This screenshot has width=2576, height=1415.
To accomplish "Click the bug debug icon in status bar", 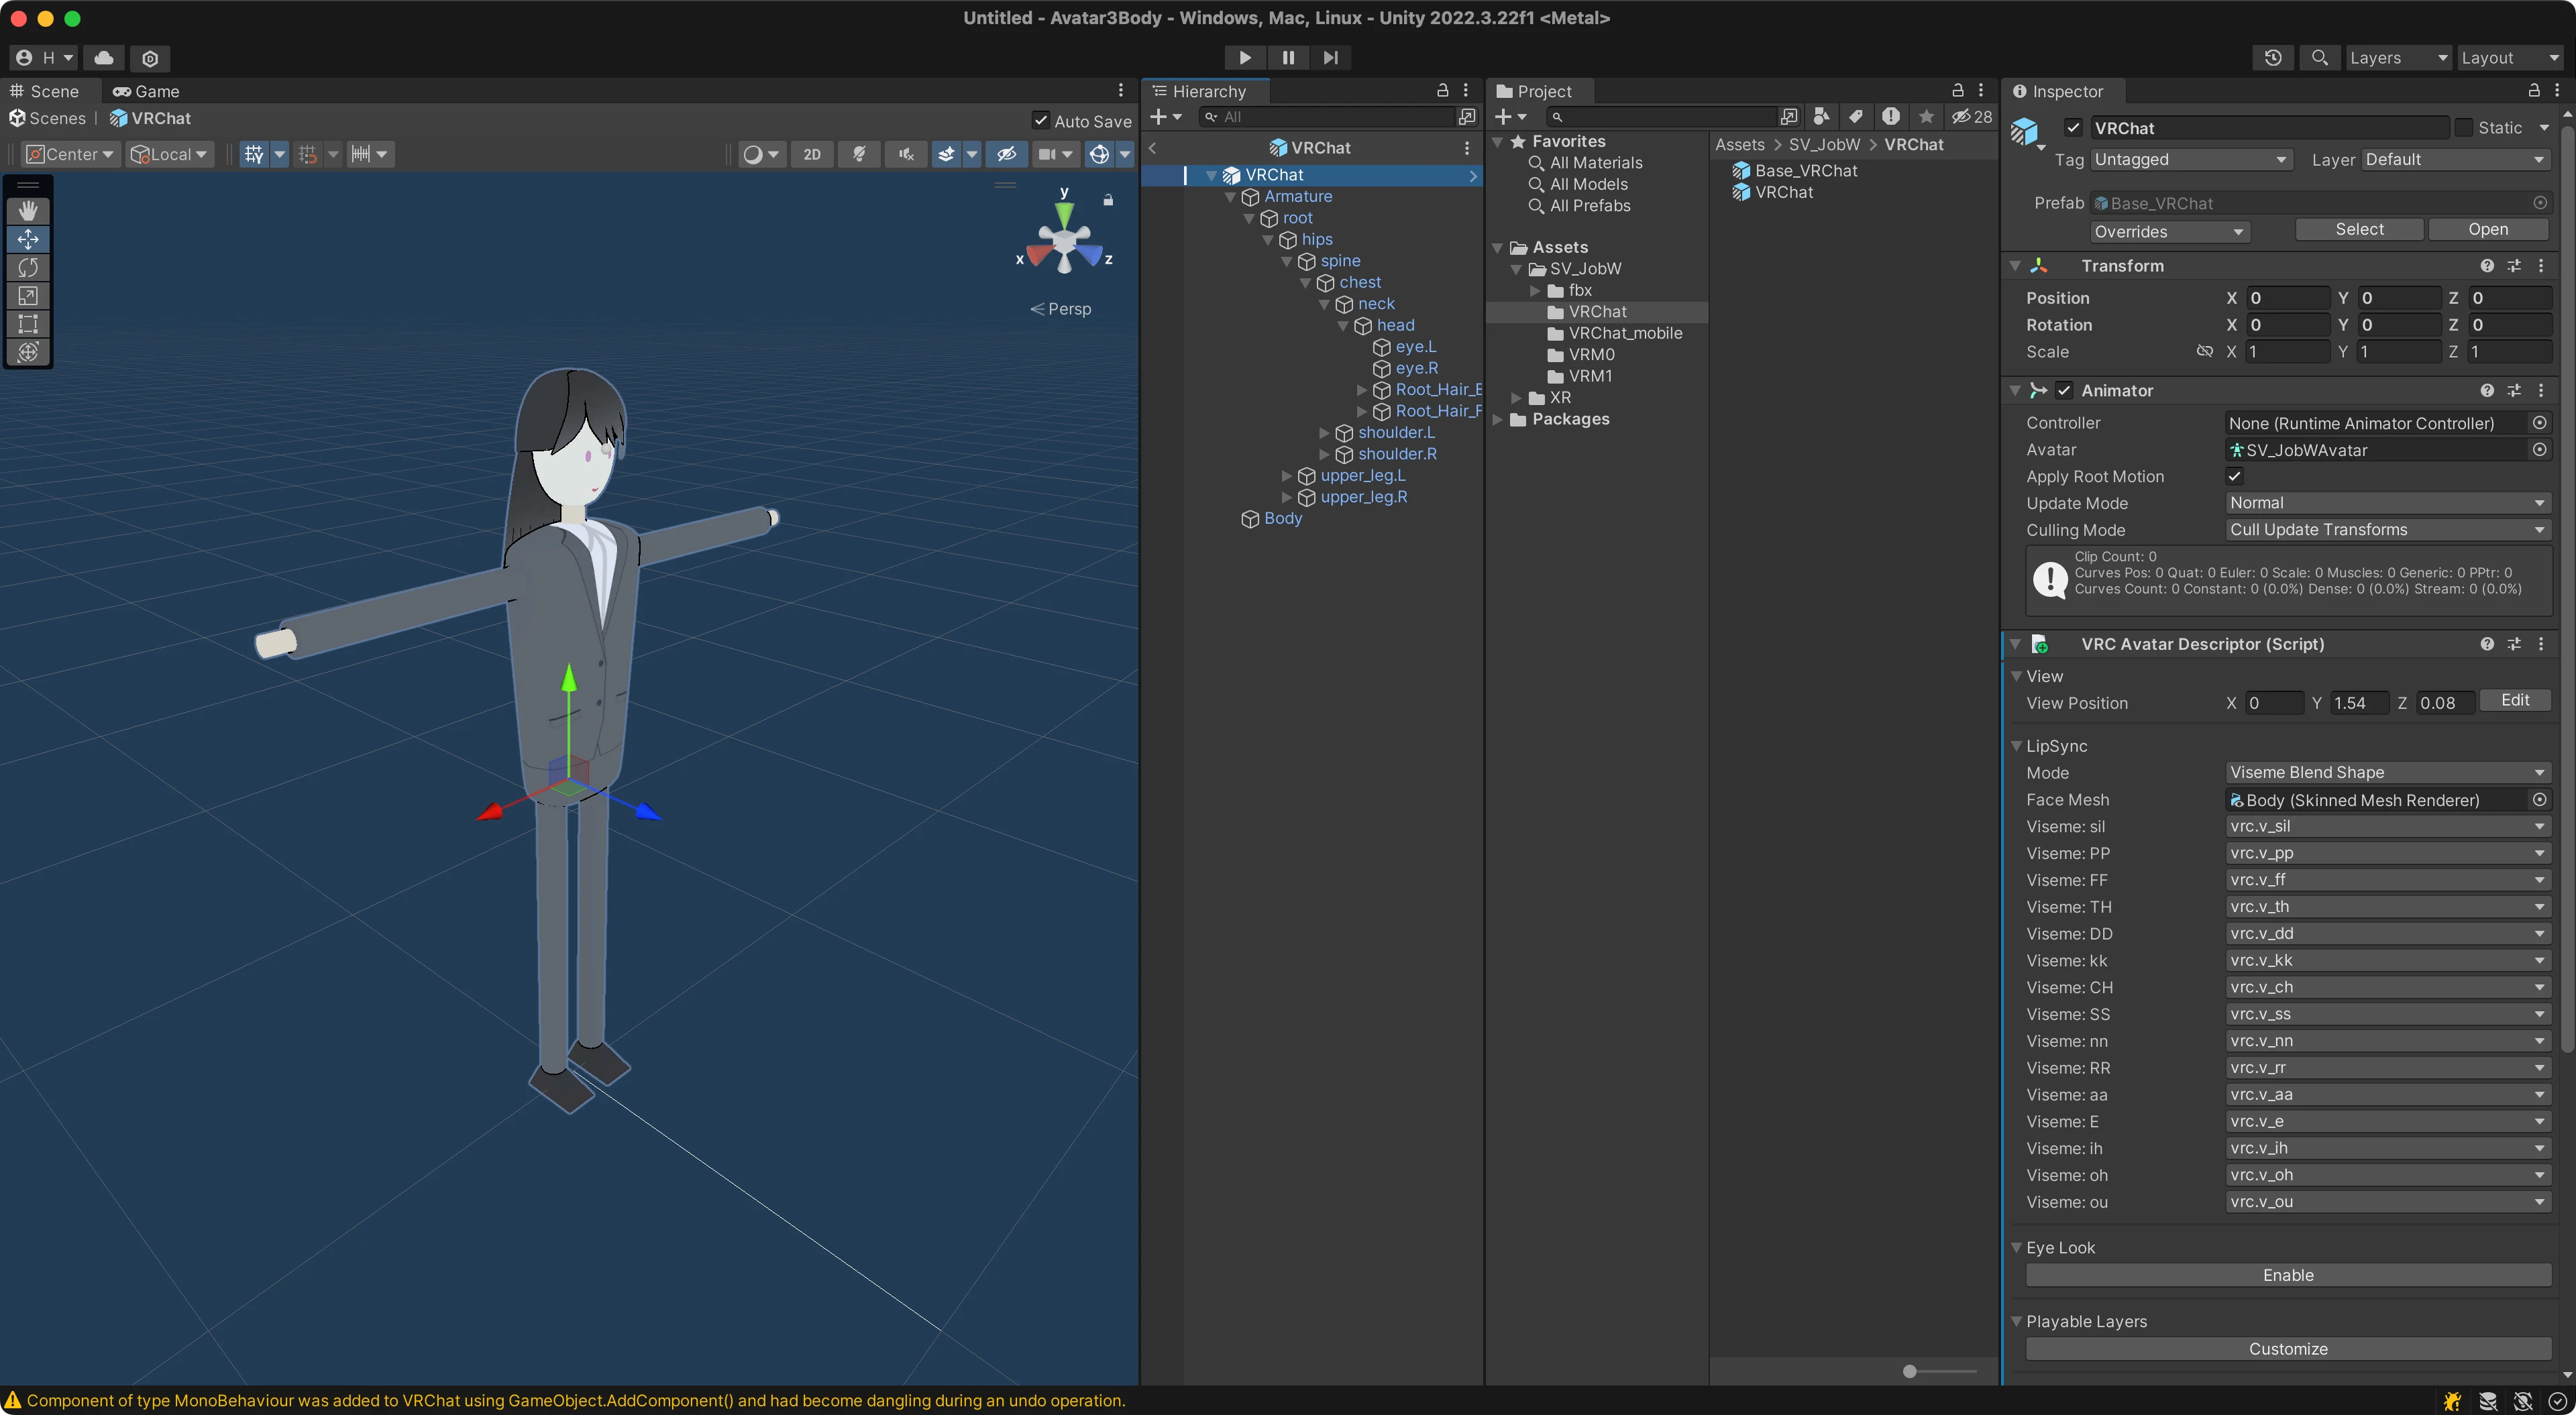I will (2452, 1401).
